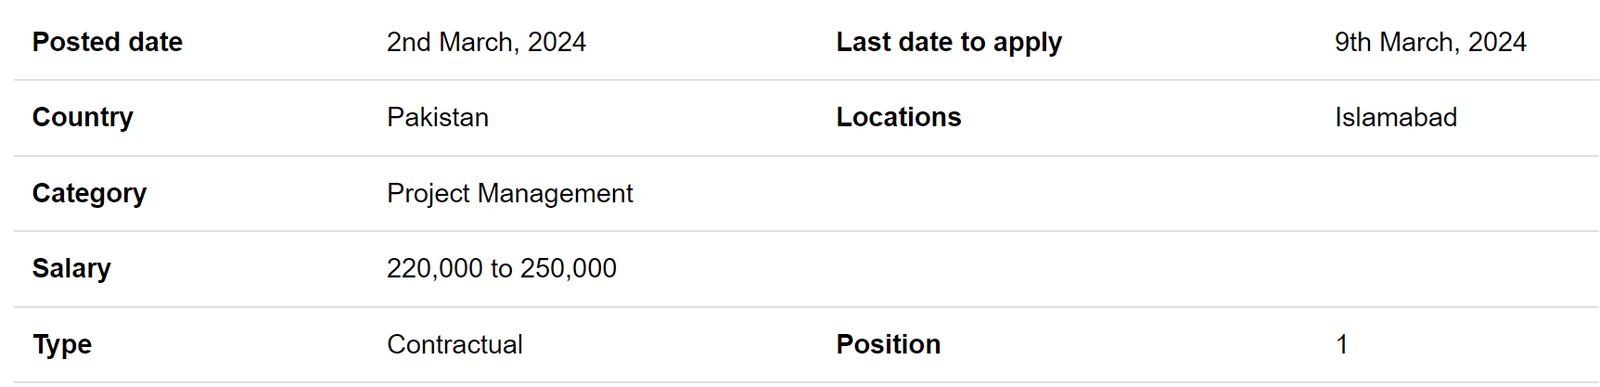The width and height of the screenshot is (1600, 387).
Task: Select the Contractual type value
Action: click(x=454, y=344)
